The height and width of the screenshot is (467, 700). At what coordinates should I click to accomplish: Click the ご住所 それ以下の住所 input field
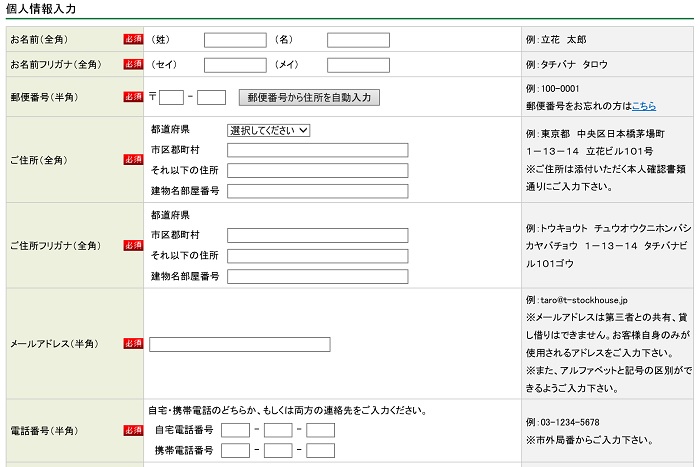pyautogui.click(x=317, y=171)
